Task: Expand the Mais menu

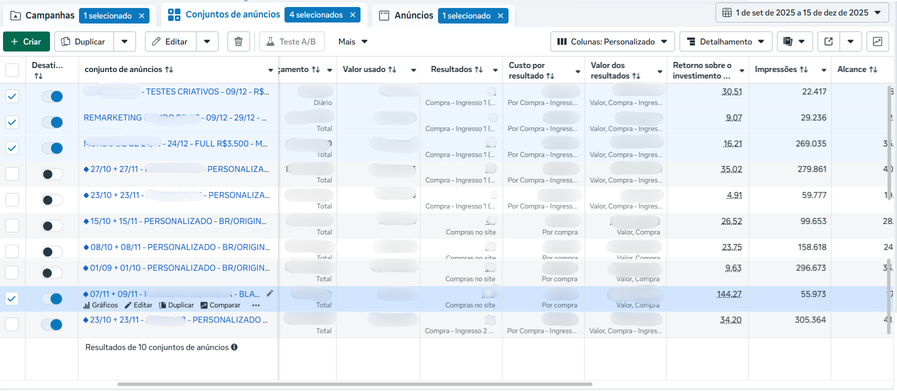Action: pyautogui.click(x=352, y=42)
